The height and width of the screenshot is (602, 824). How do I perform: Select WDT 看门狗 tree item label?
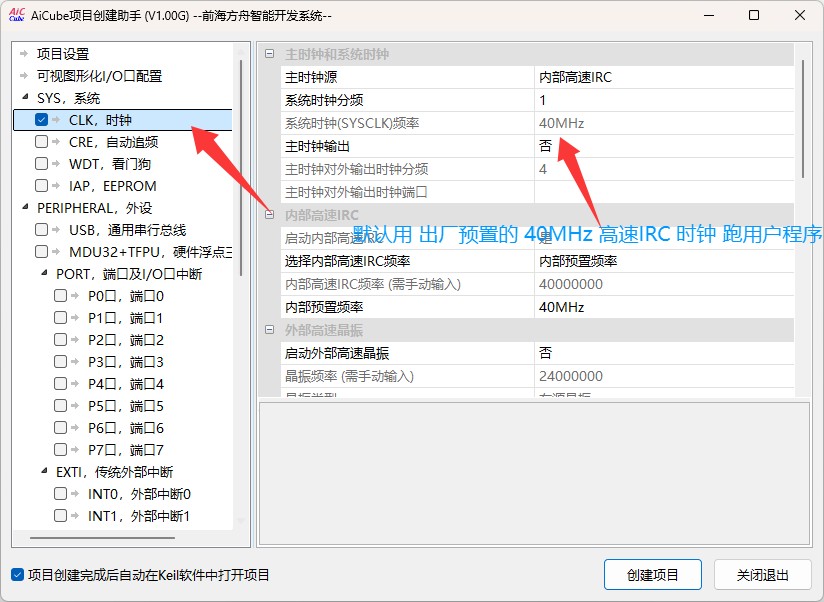click(110, 164)
